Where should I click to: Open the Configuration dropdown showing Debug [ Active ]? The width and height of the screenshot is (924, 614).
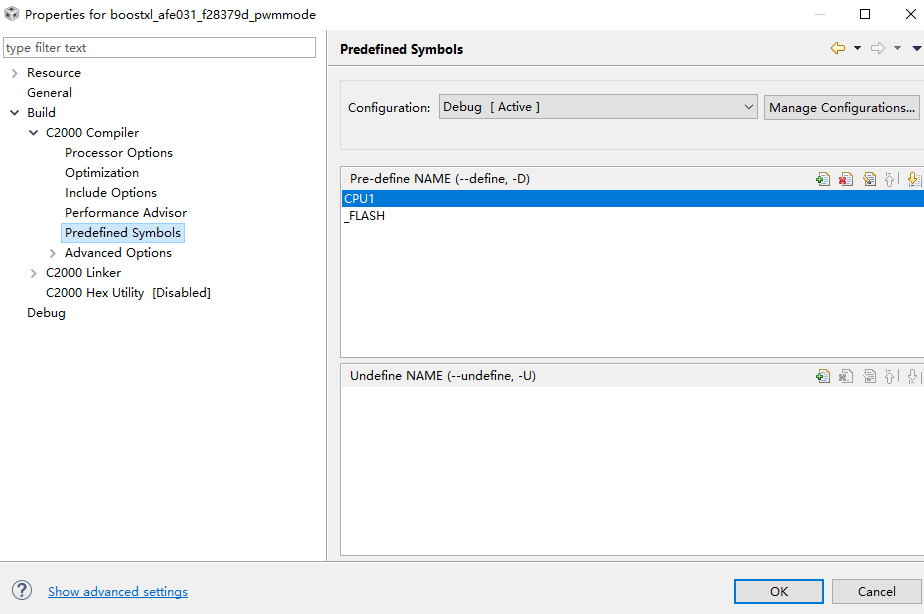point(598,107)
